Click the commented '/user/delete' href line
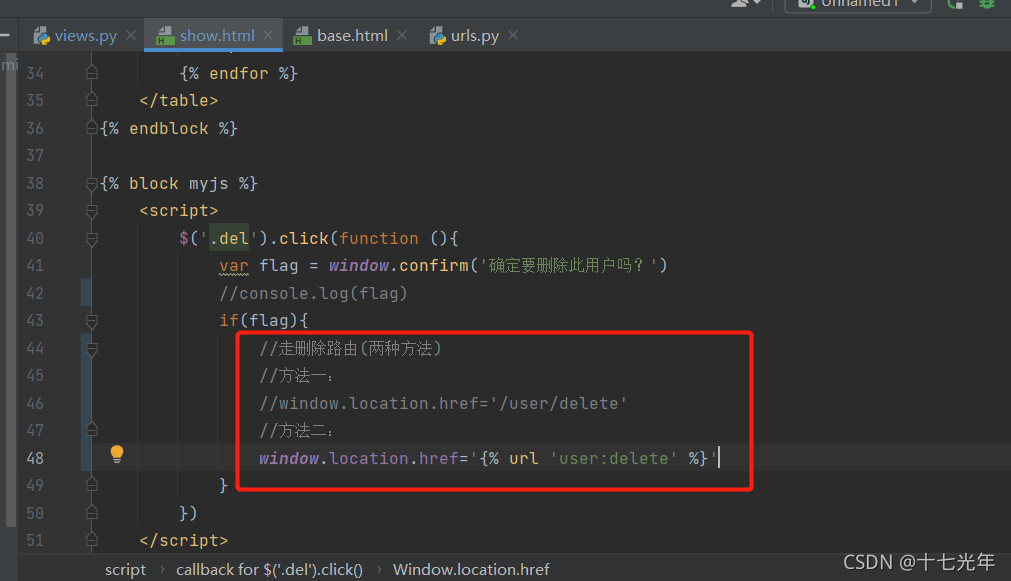 click(x=443, y=404)
